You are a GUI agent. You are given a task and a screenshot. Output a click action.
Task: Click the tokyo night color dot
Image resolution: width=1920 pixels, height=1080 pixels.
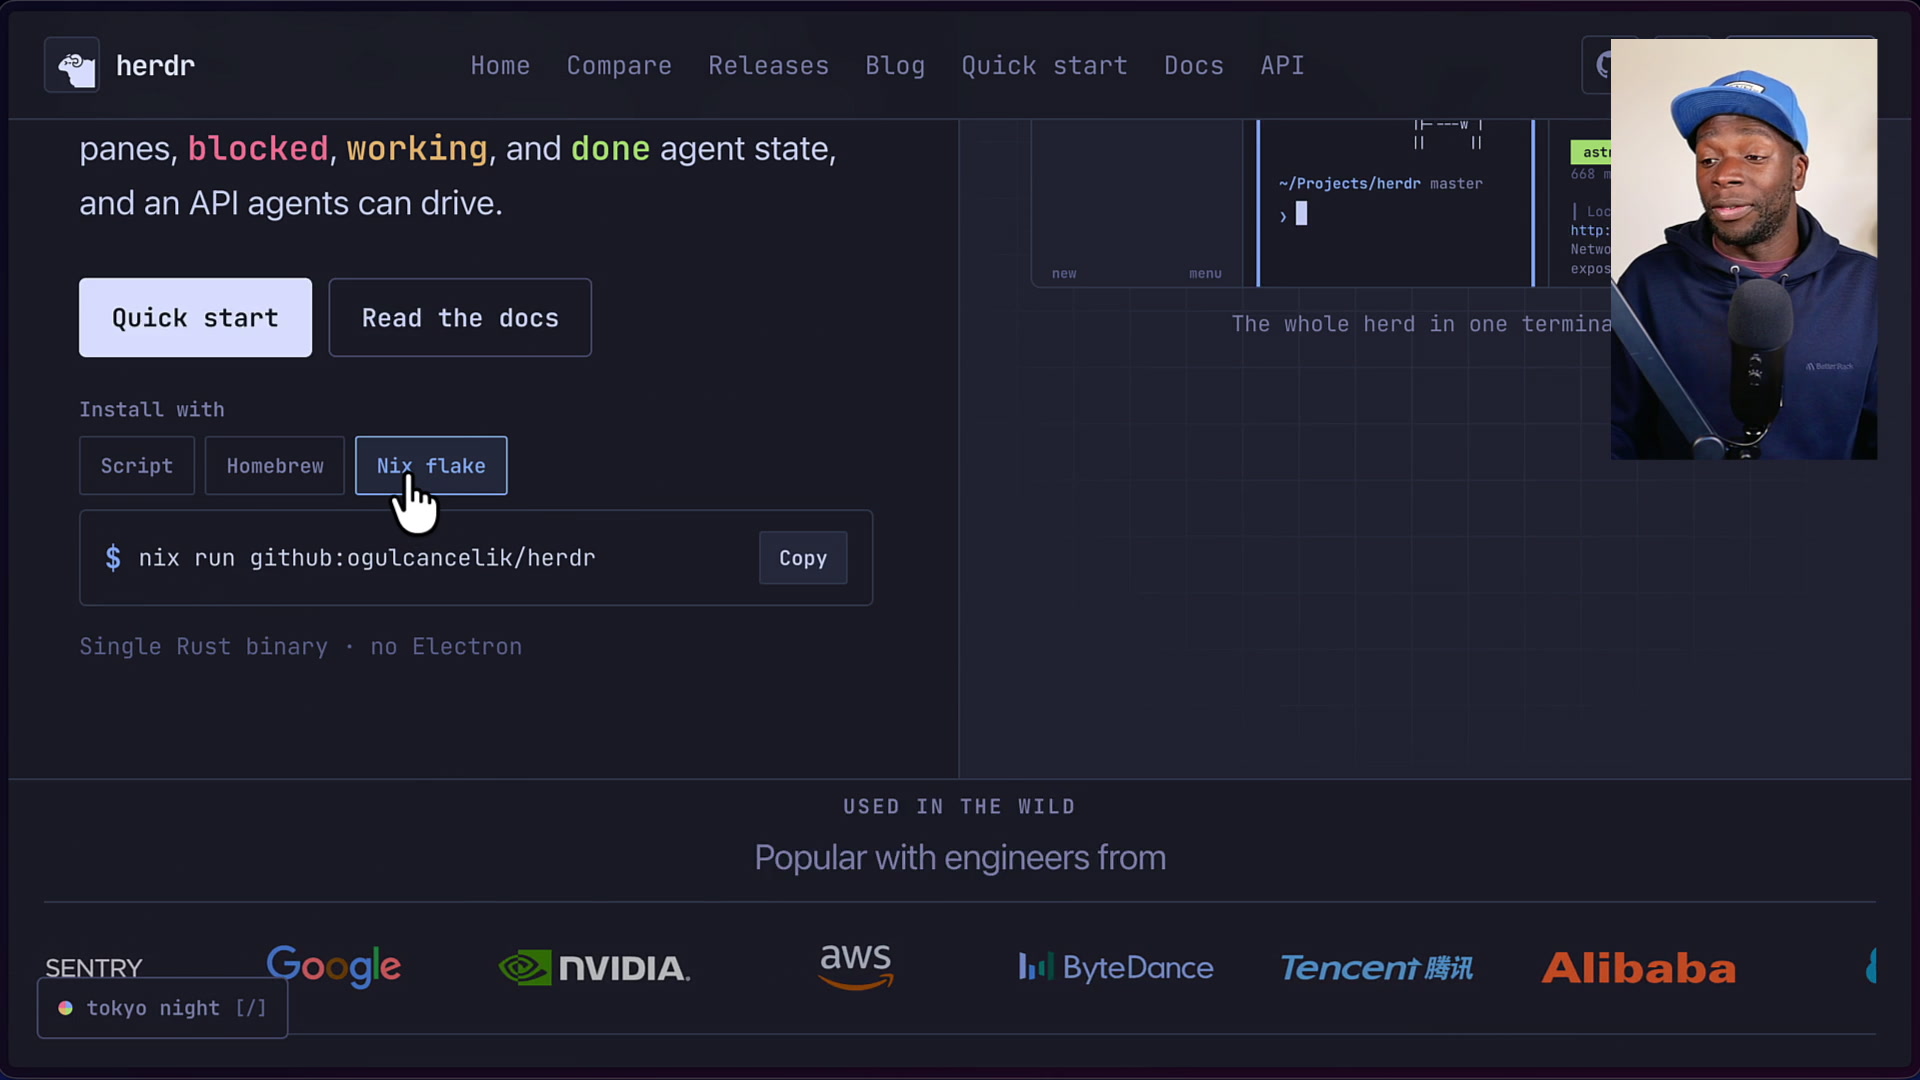click(65, 1008)
